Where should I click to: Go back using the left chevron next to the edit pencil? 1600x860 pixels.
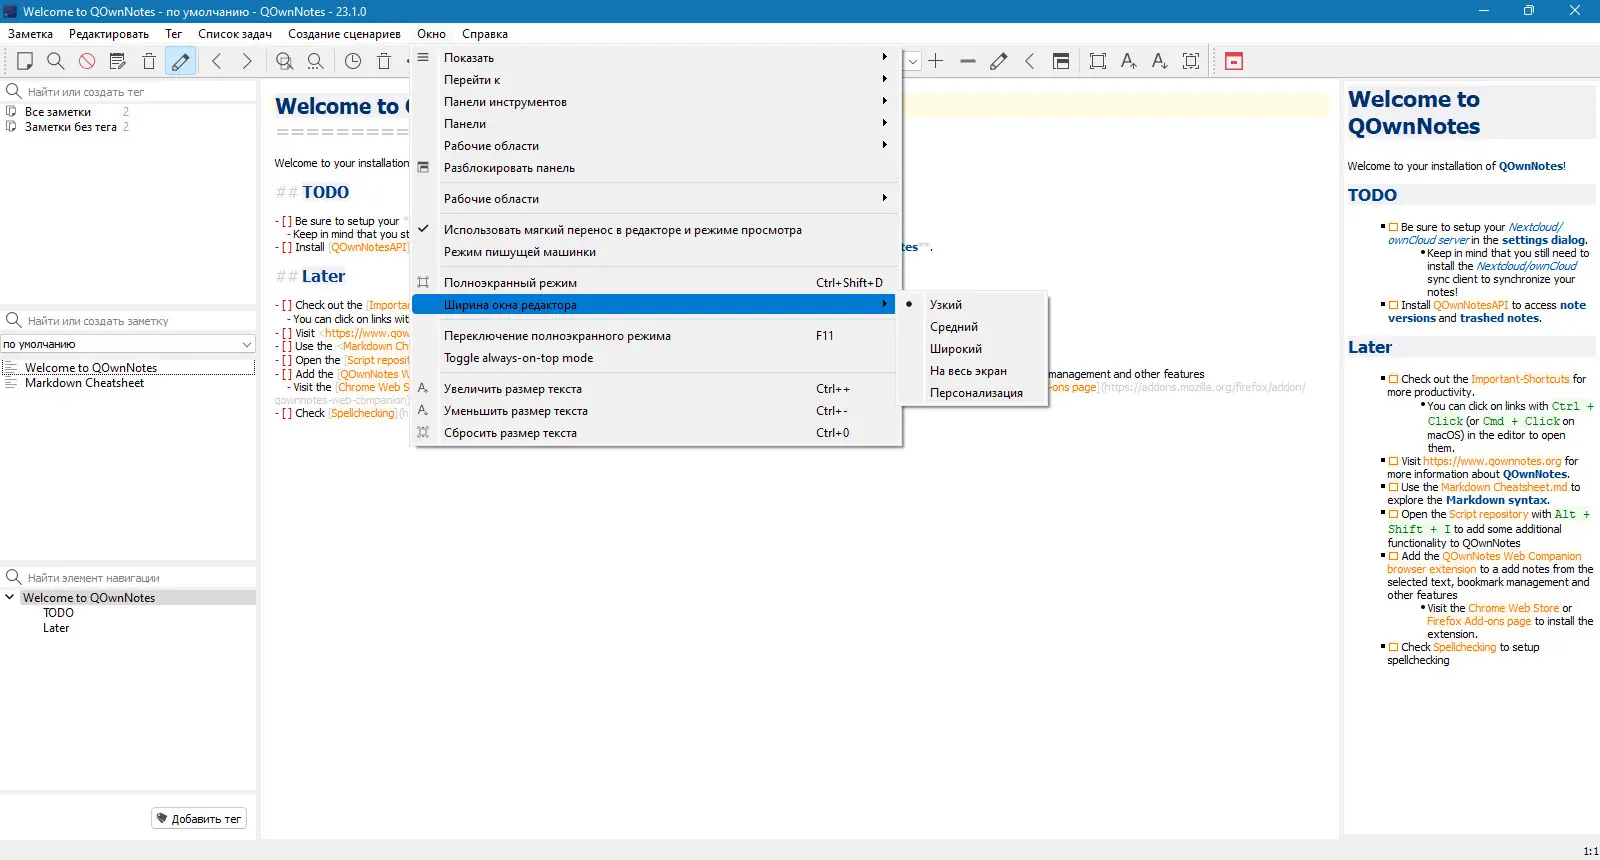[216, 61]
